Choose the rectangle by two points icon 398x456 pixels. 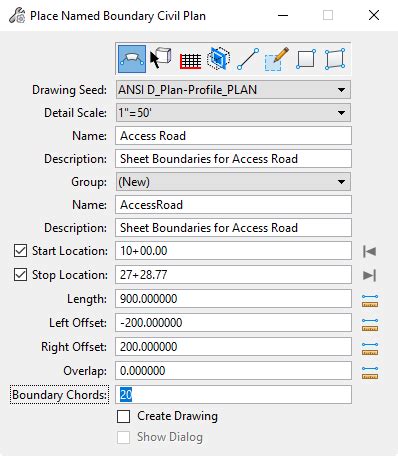(x=306, y=59)
